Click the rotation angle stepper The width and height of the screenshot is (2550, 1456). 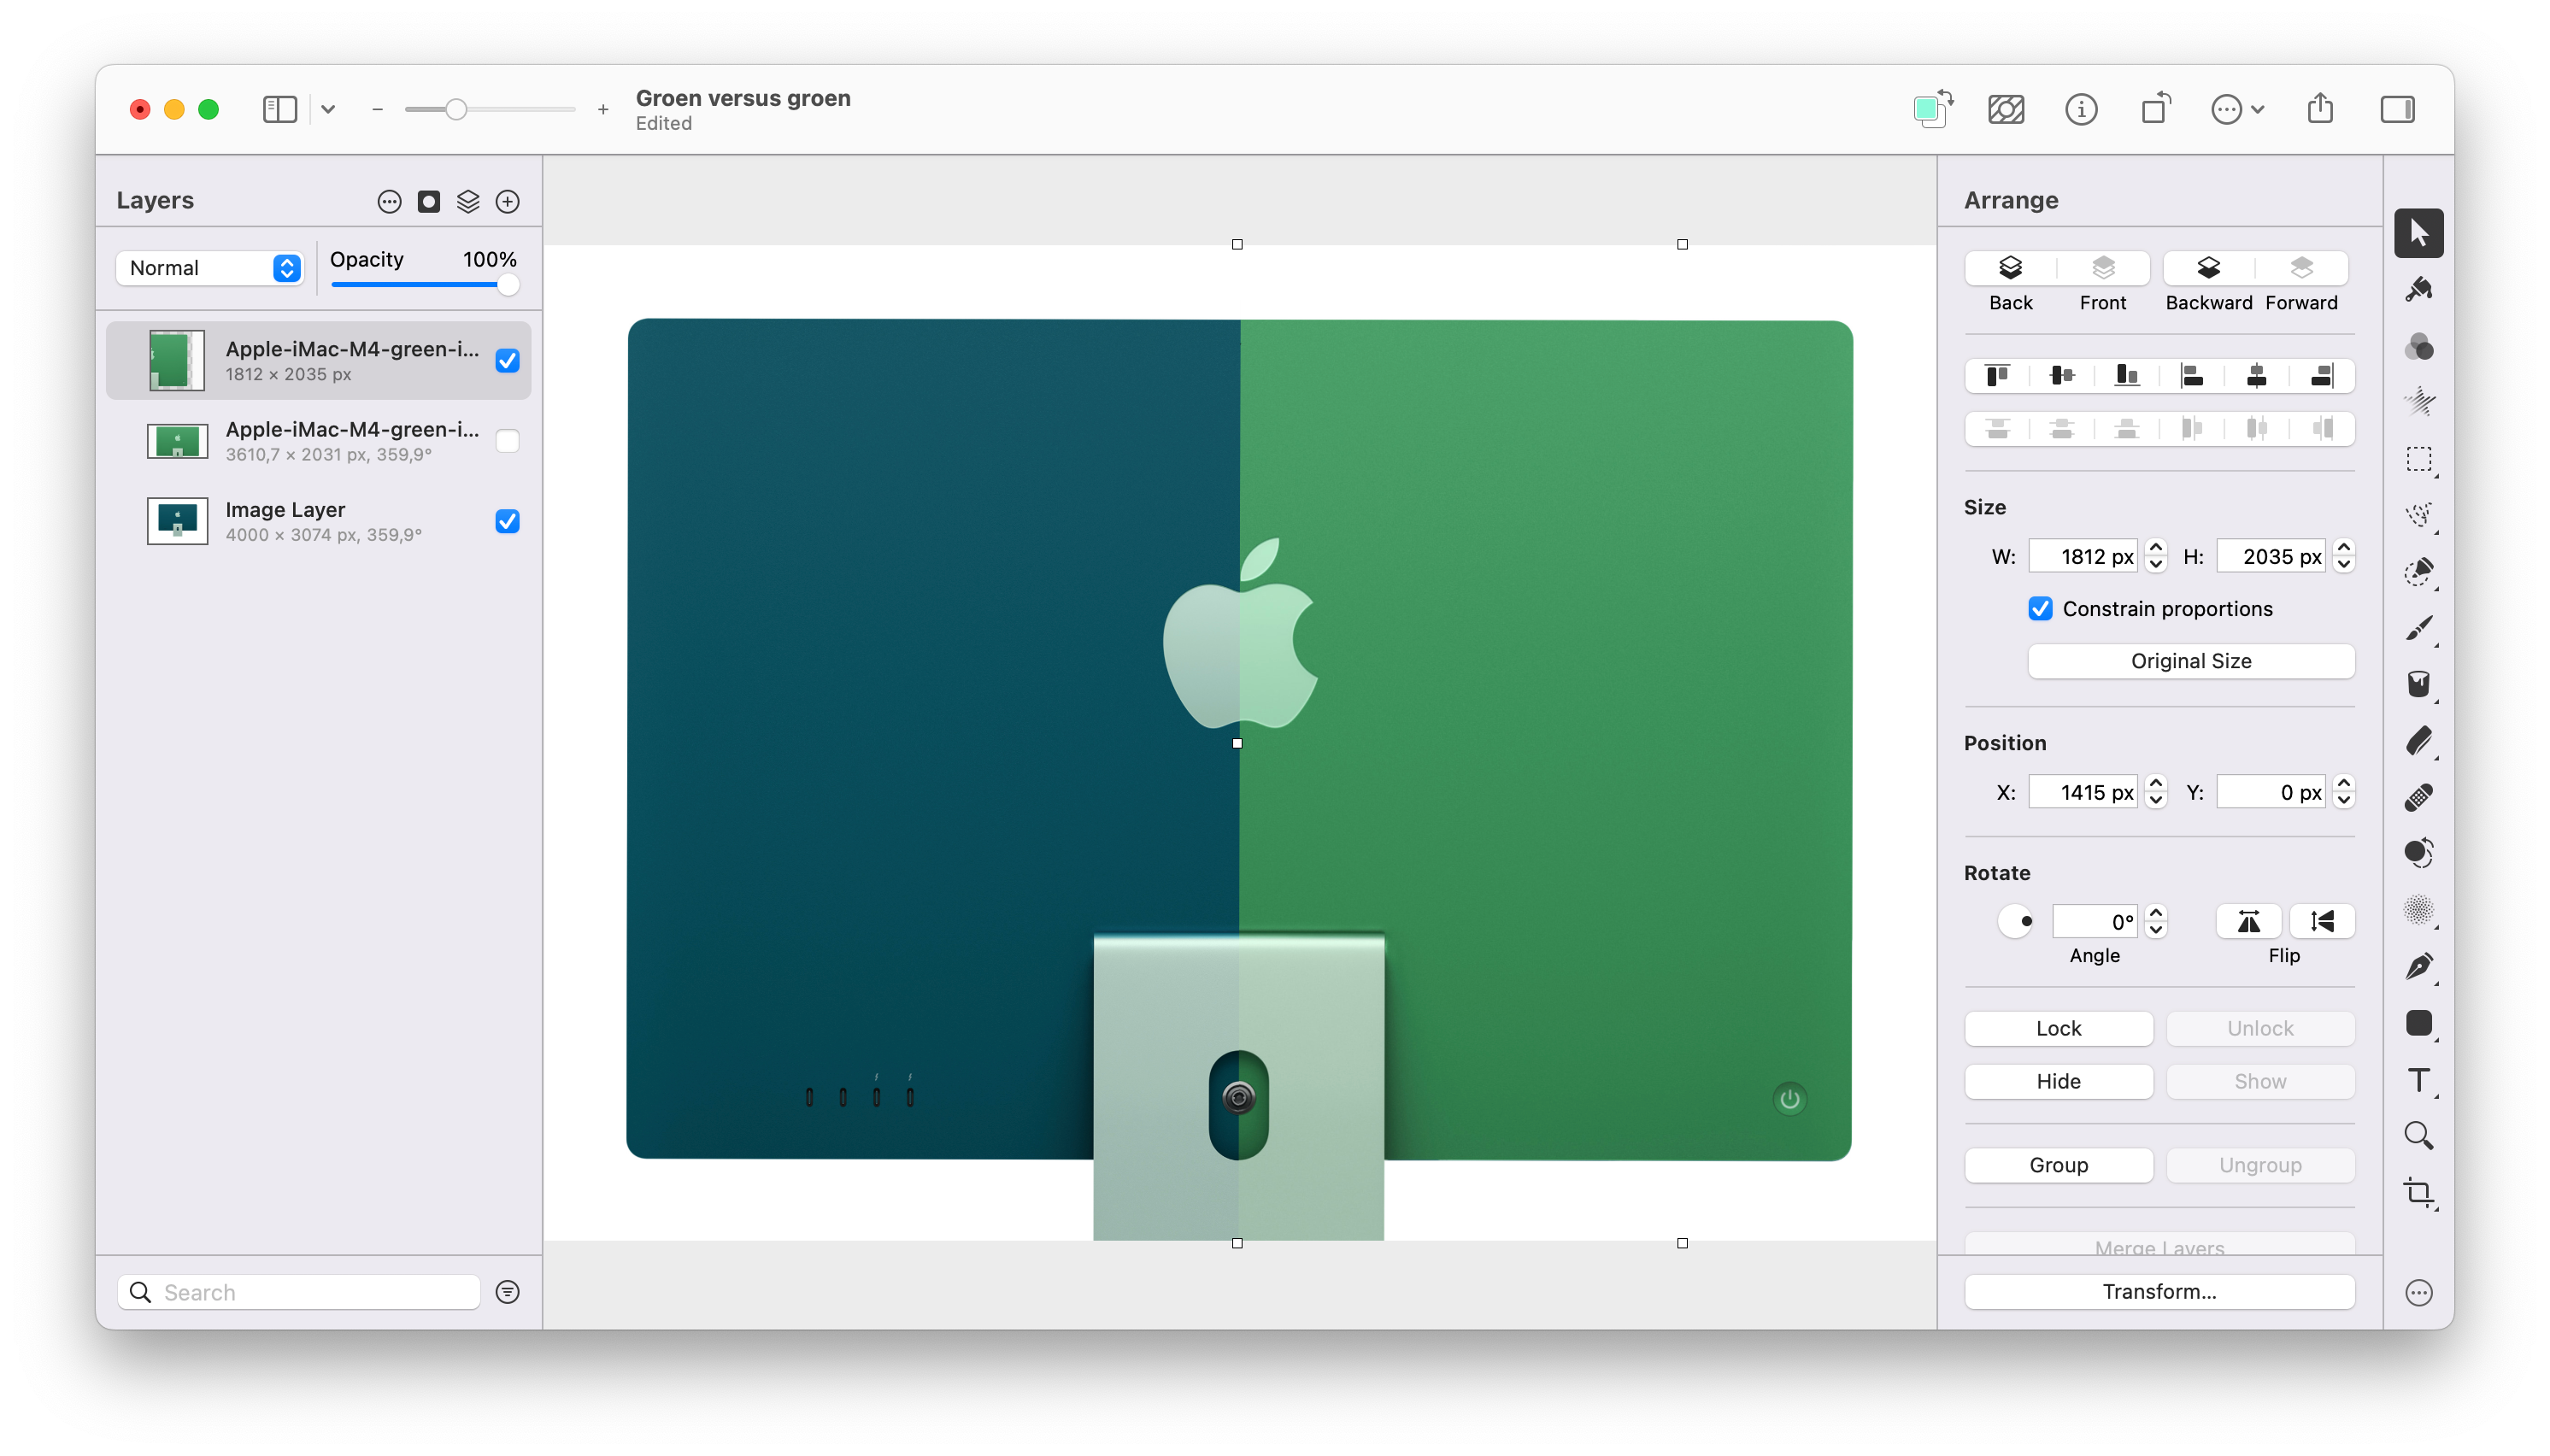2156,921
